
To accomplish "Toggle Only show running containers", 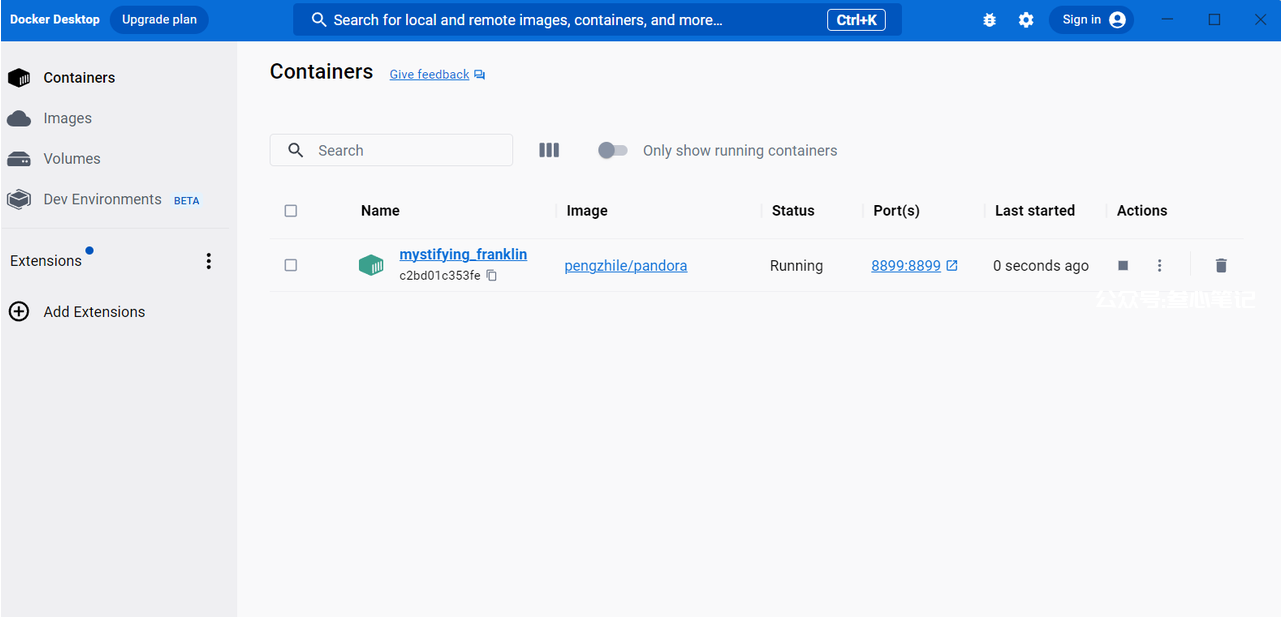I will pos(613,150).
